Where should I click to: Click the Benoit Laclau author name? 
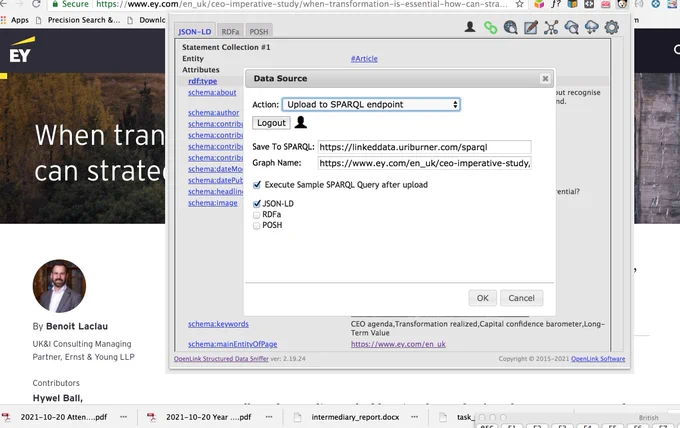tap(77, 326)
